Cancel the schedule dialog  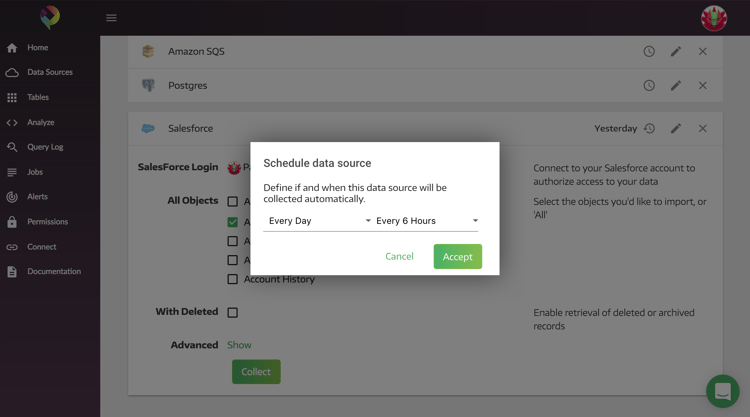click(x=399, y=257)
